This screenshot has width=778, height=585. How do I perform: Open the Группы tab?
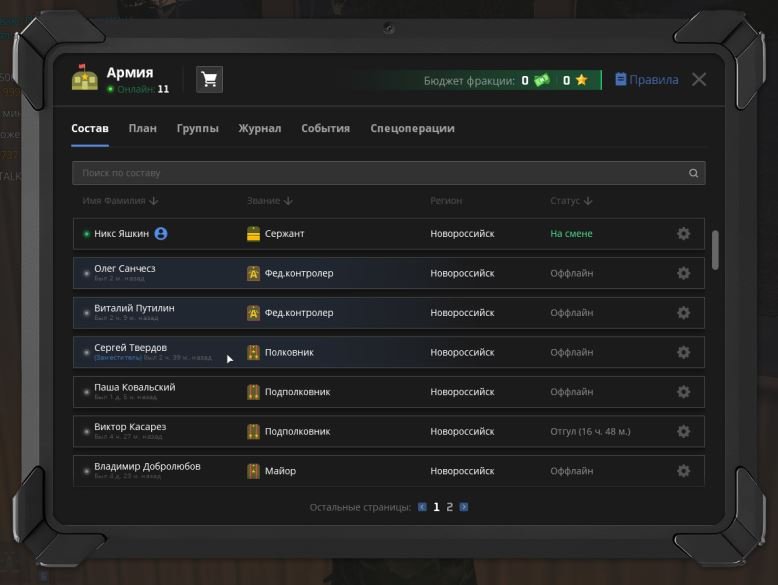click(197, 129)
